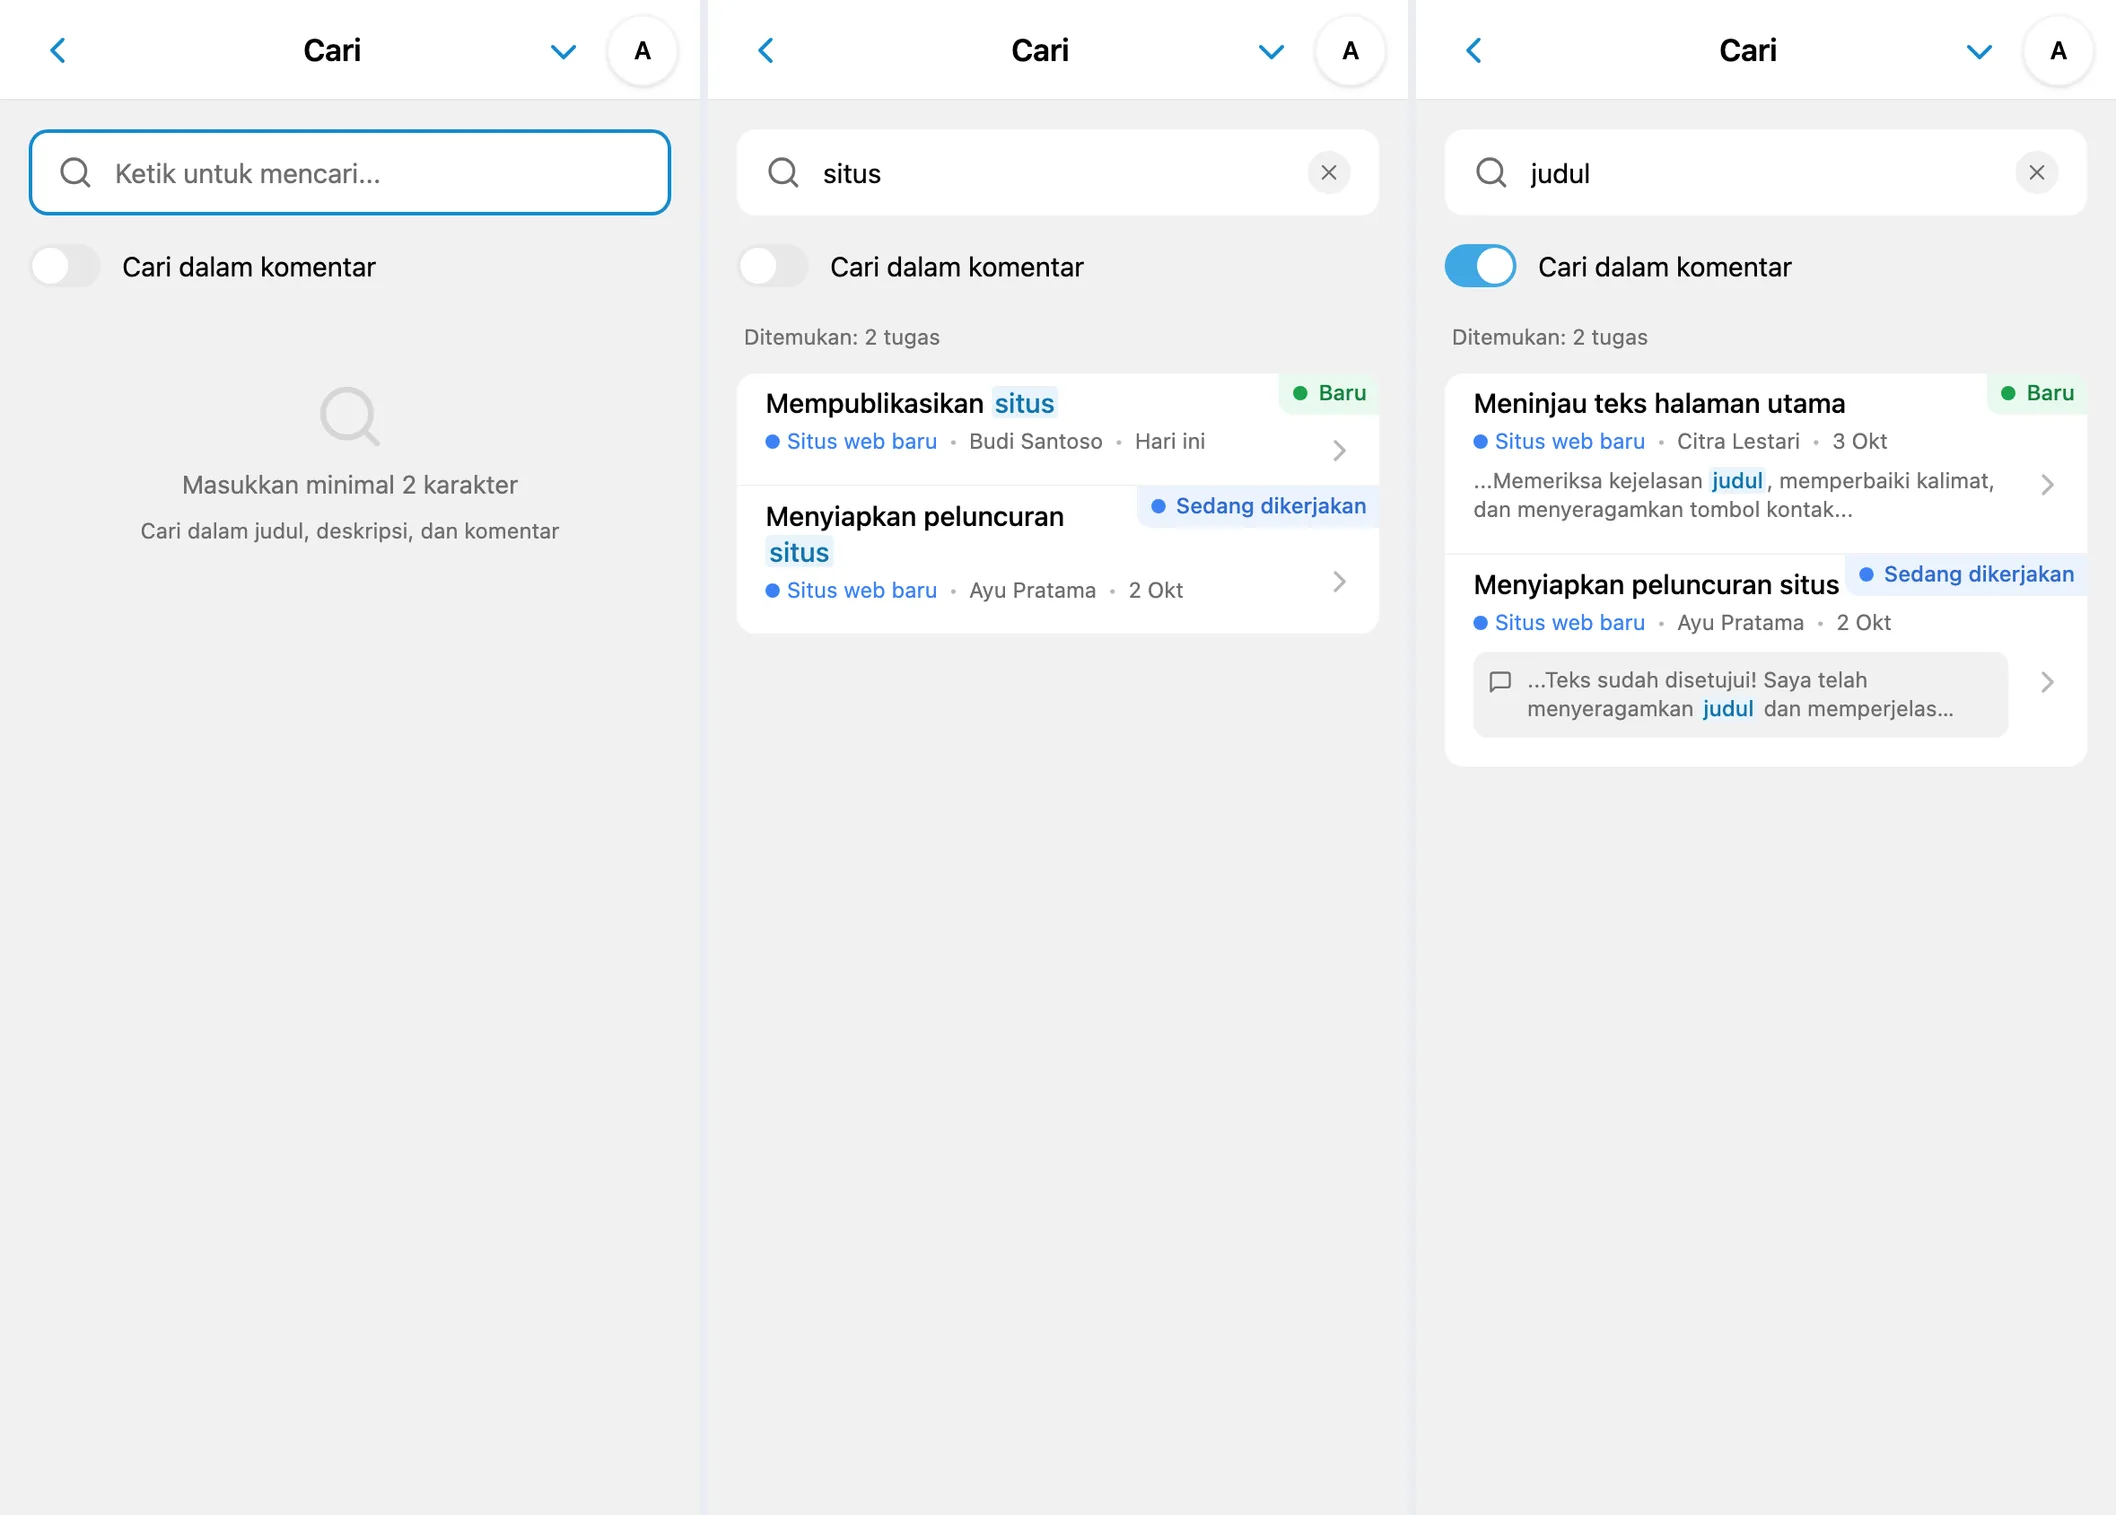This screenshot has height=1515, width=2116.
Task: Click 'Sedang dikerjakan' badge in the 'situs' panel
Action: pyautogui.click(x=1259, y=506)
